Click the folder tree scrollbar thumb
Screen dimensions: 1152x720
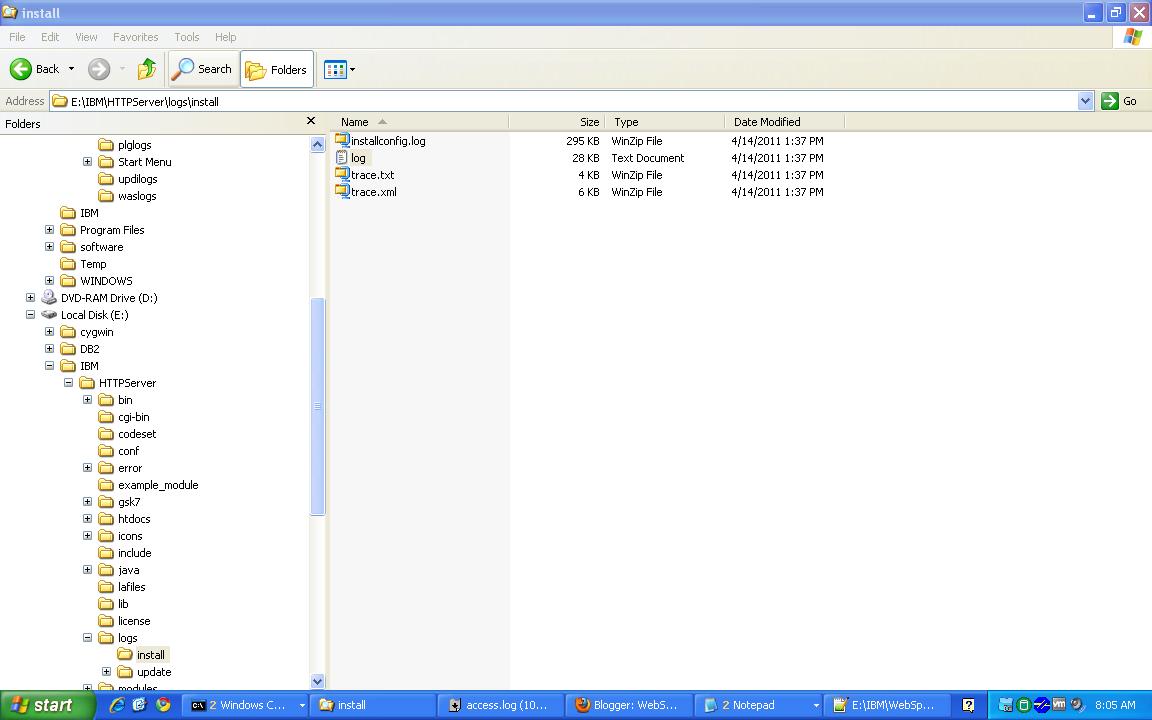pyautogui.click(x=317, y=406)
